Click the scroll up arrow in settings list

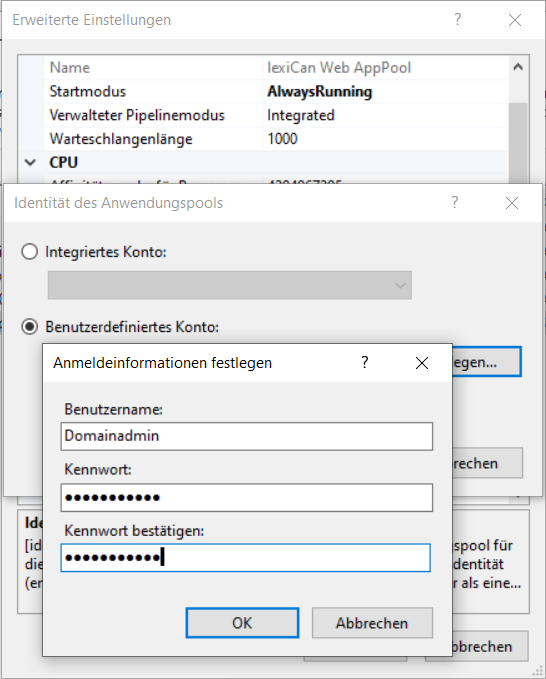pyautogui.click(x=518, y=67)
